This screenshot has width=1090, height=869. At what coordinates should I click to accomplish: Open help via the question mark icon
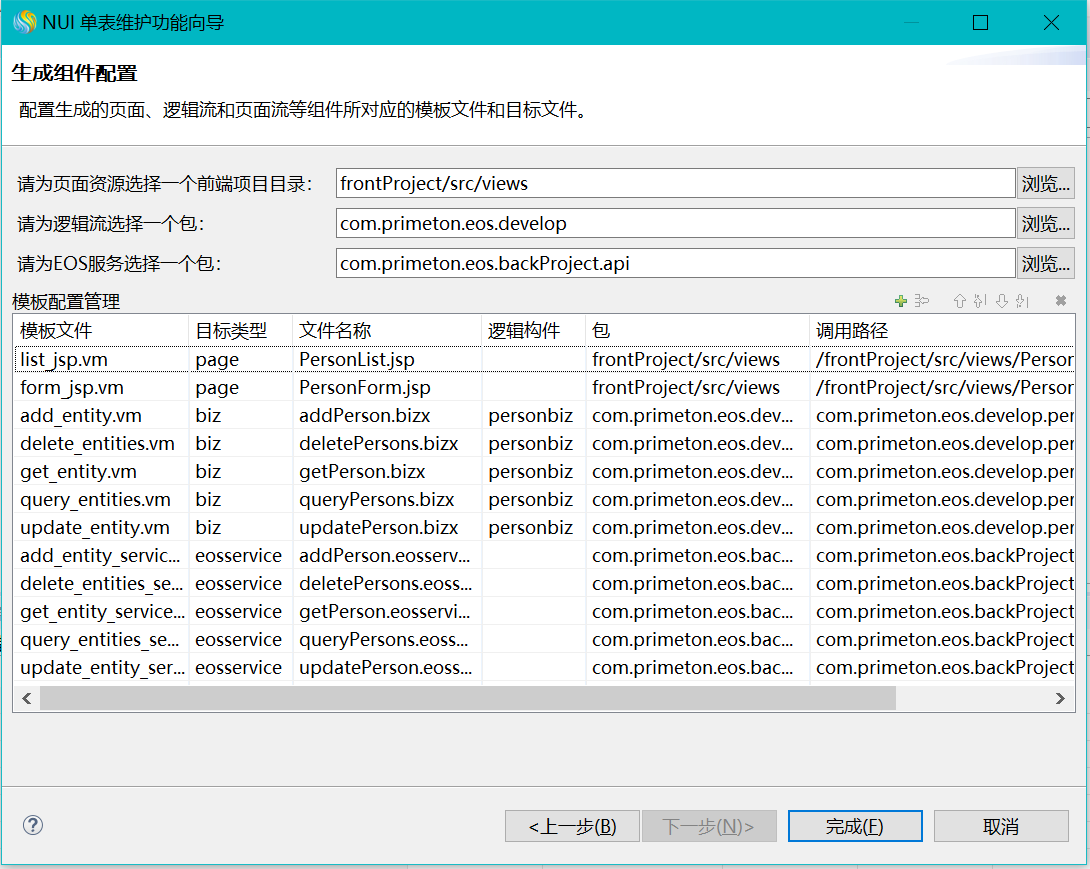tap(33, 825)
